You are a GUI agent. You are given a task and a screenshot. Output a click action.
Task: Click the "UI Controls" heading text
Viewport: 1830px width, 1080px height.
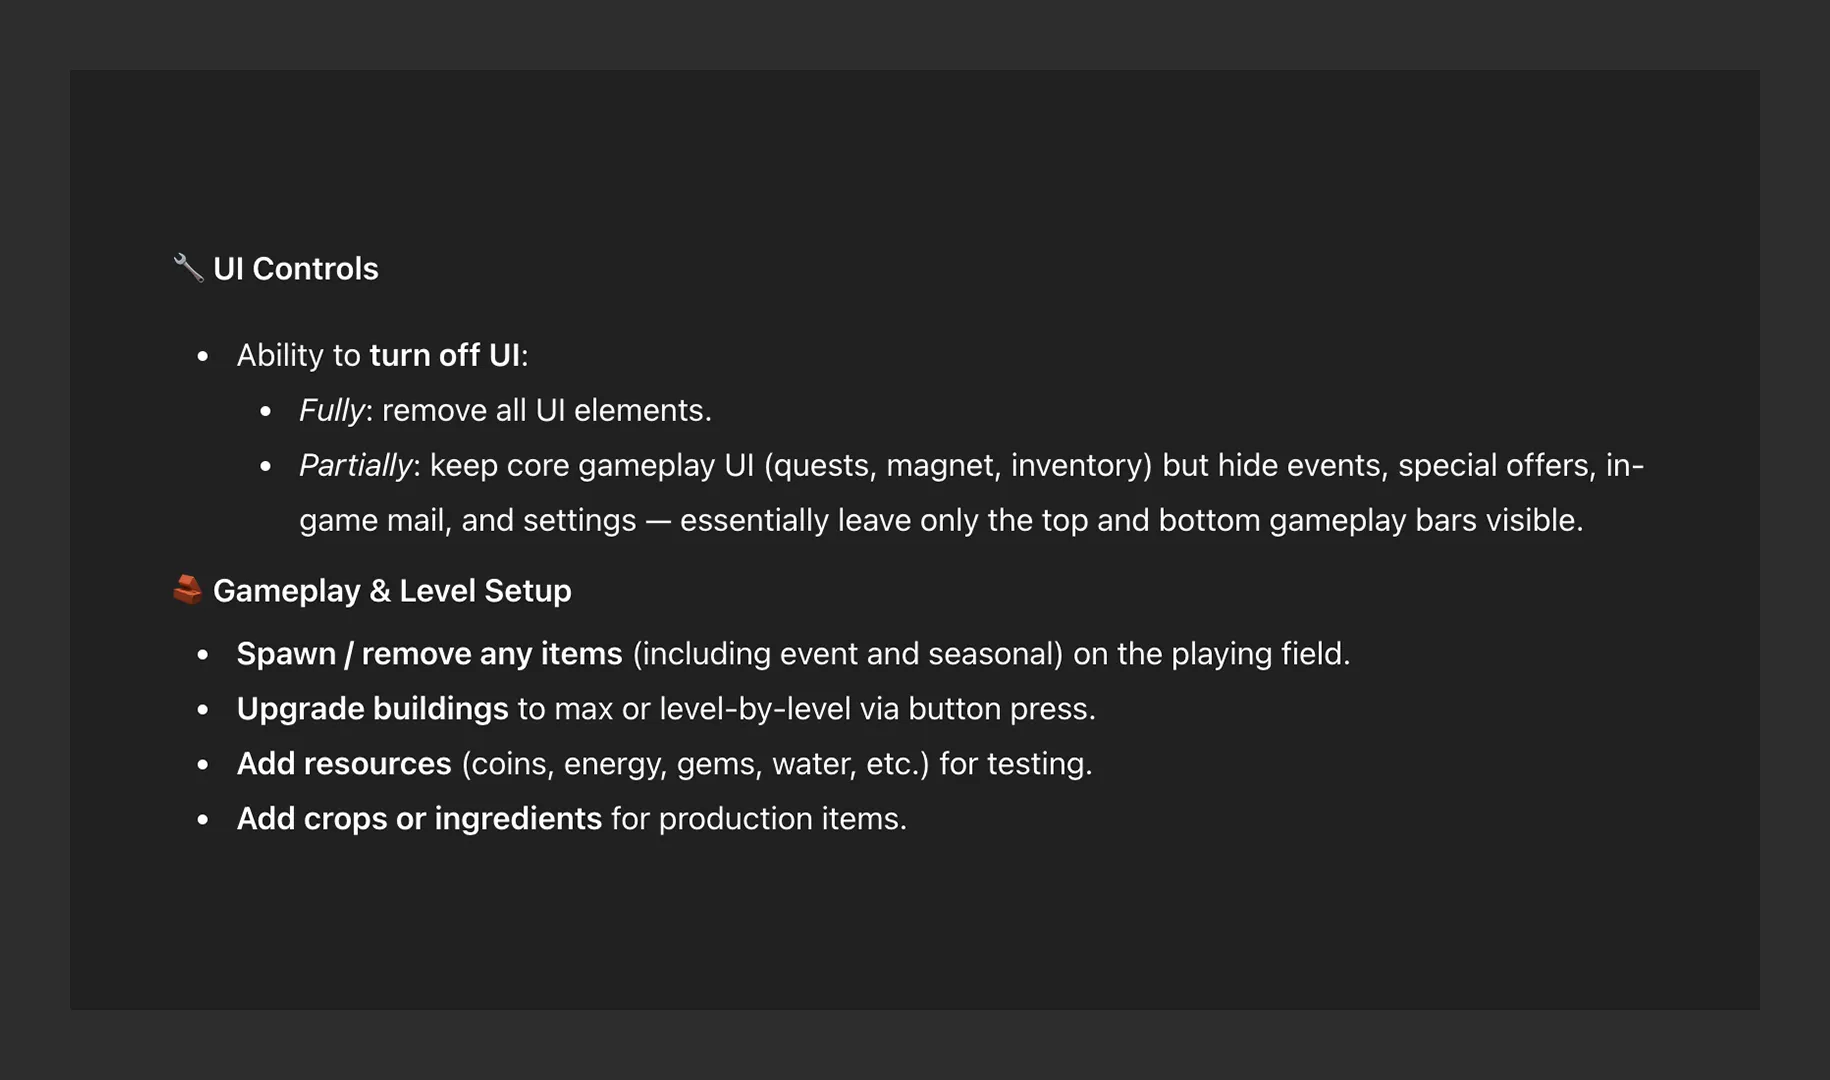coord(296,269)
